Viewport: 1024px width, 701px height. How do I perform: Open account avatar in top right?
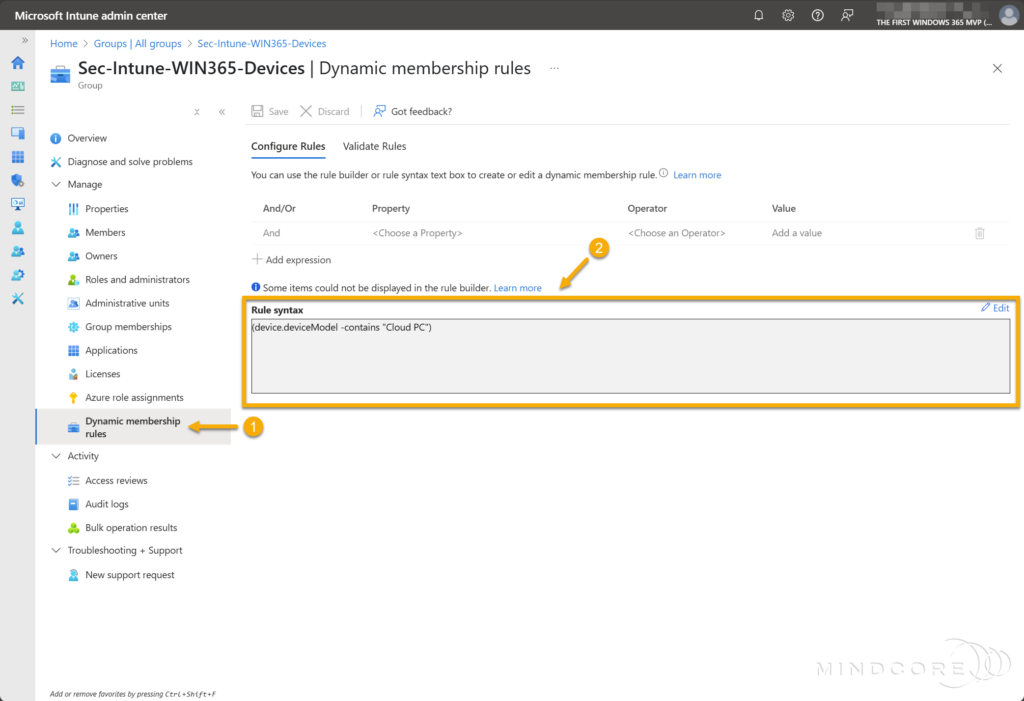click(1008, 15)
